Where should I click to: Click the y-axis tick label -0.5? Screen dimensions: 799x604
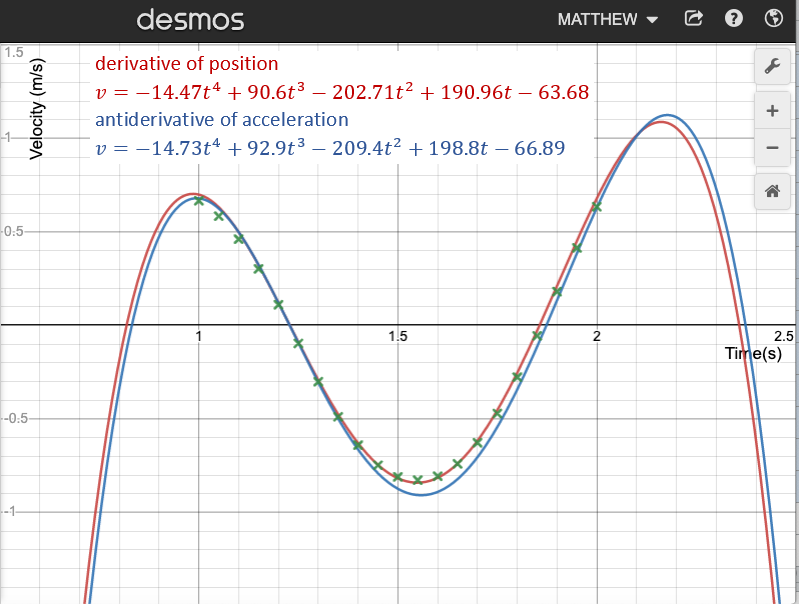[x=15, y=418]
